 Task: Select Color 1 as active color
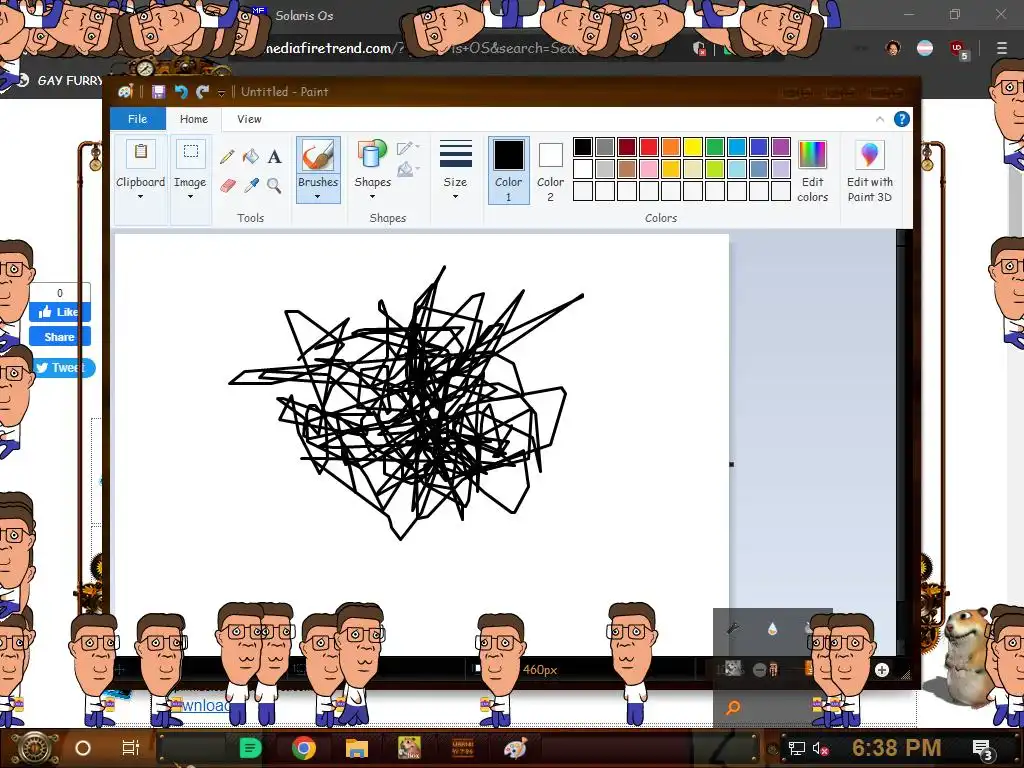point(509,170)
